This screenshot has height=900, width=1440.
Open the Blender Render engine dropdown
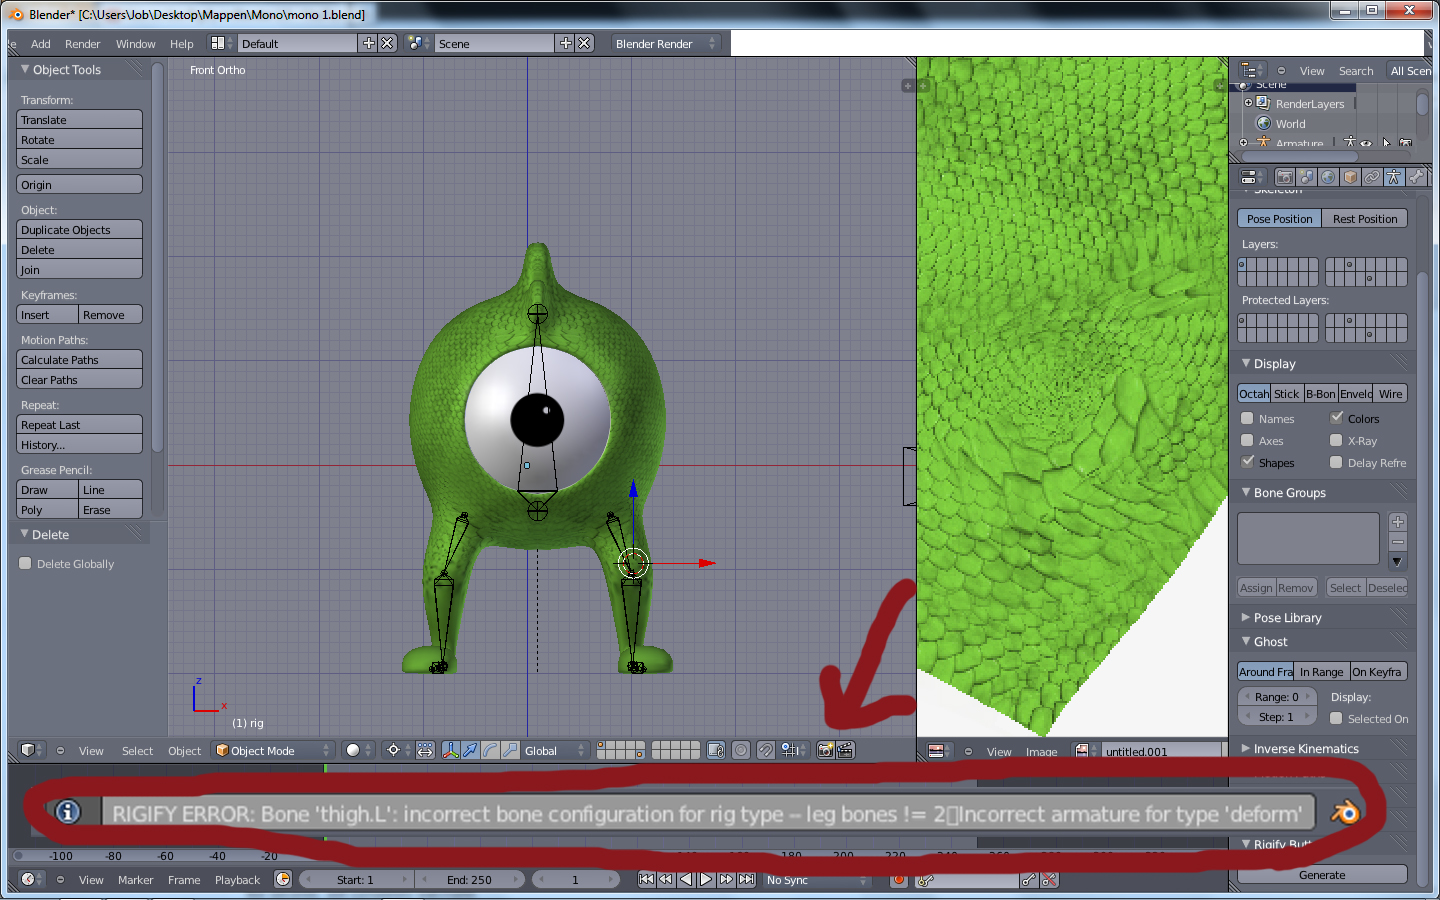click(x=665, y=43)
